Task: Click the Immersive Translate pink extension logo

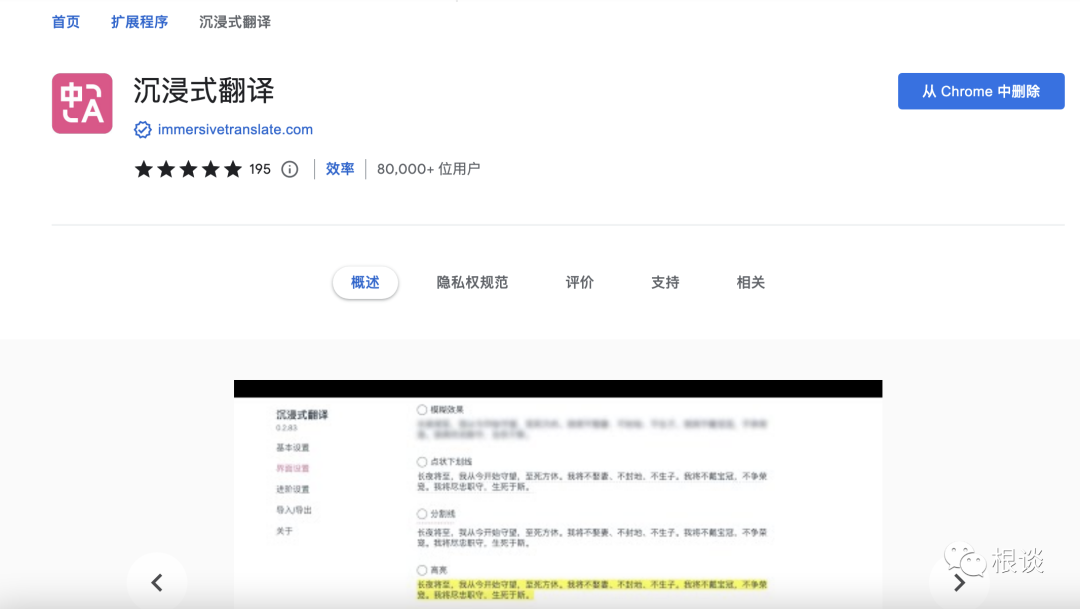Action: pos(82,103)
